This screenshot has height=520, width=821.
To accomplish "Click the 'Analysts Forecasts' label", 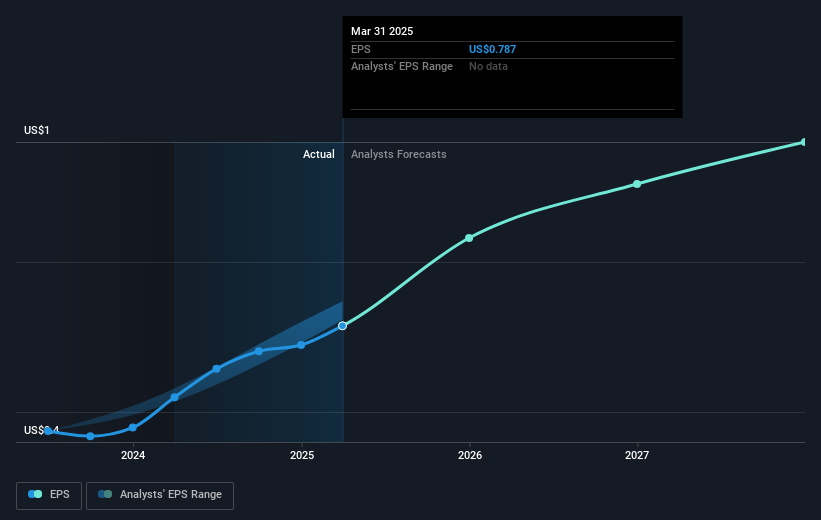I will pos(398,154).
